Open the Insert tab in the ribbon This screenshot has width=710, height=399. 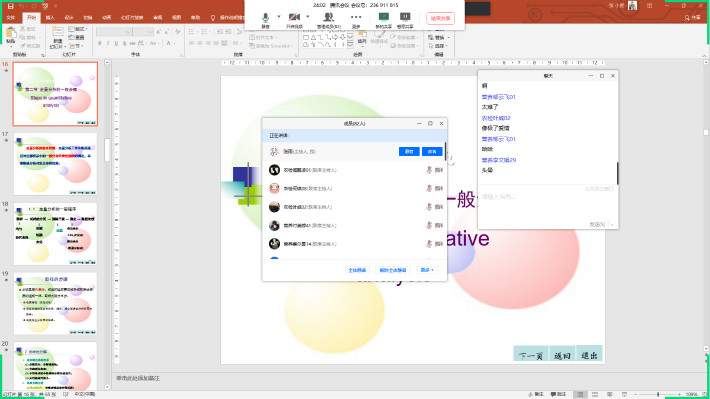click(x=50, y=18)
